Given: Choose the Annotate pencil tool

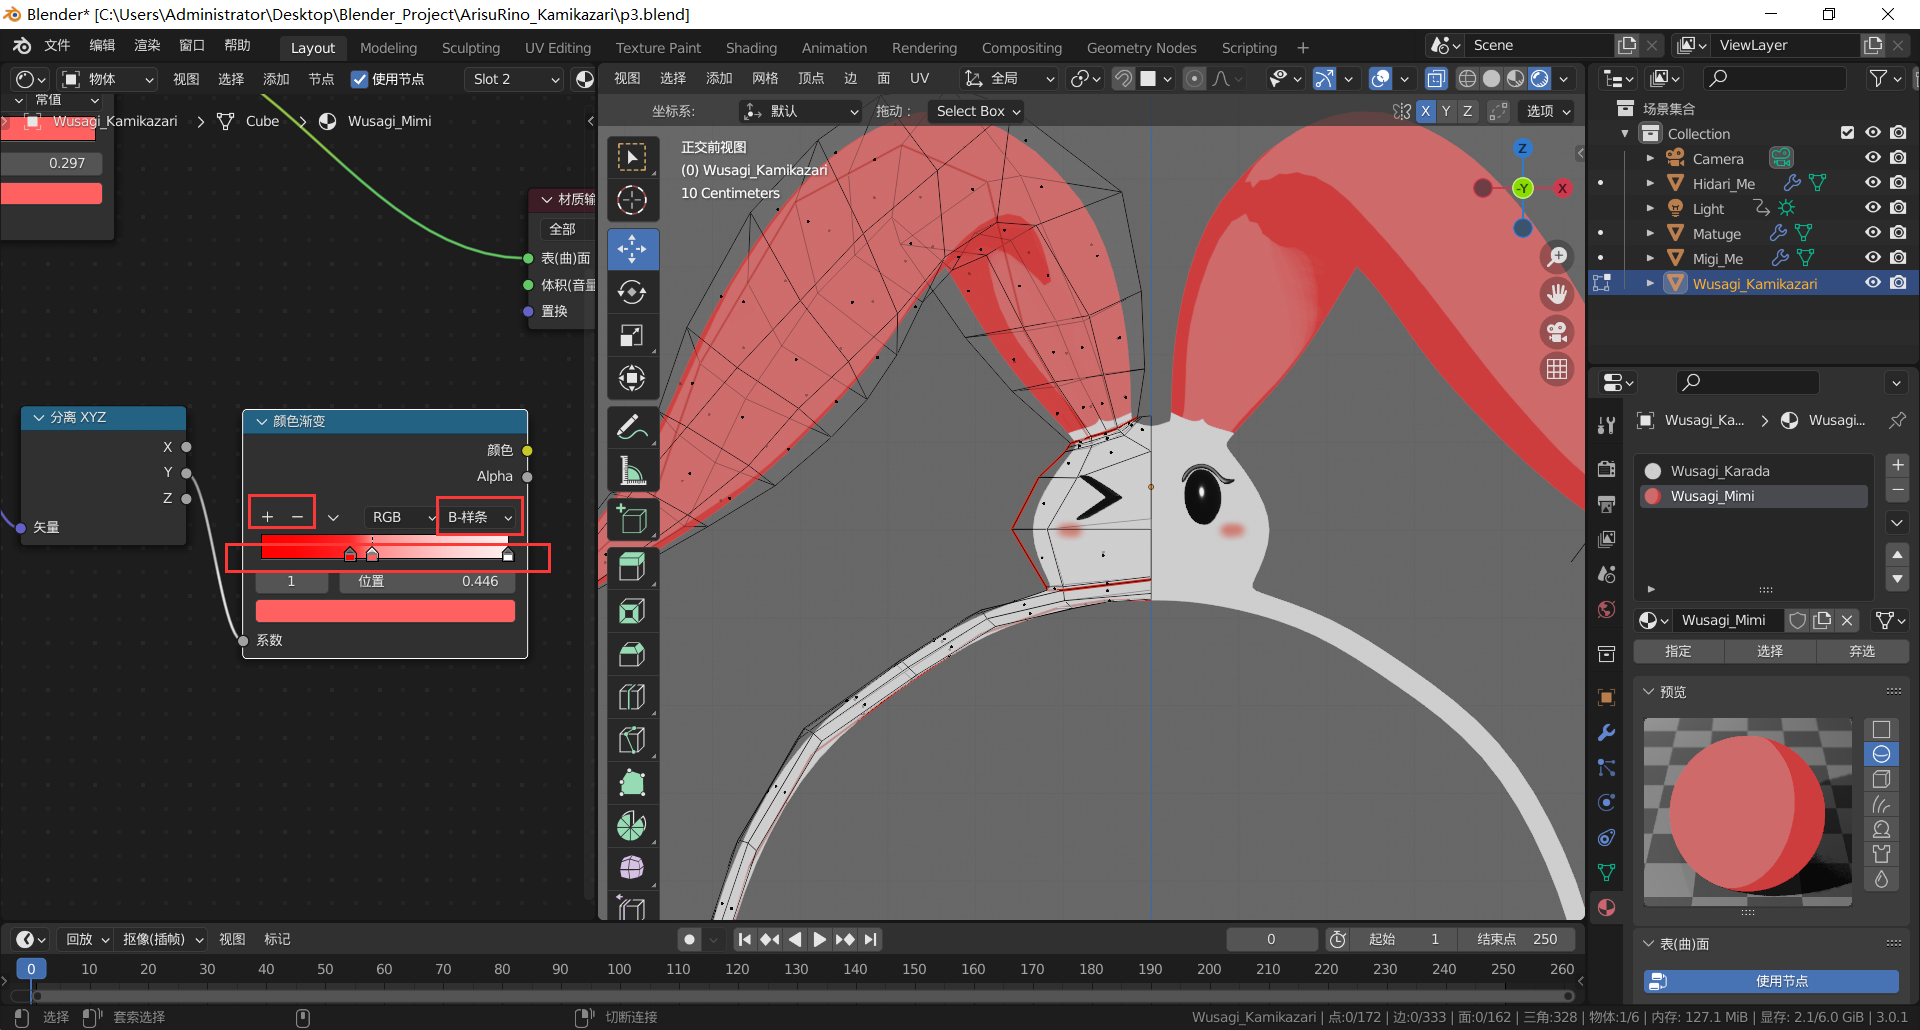Looking at the screenshot, I should click(x=632, y=428).
